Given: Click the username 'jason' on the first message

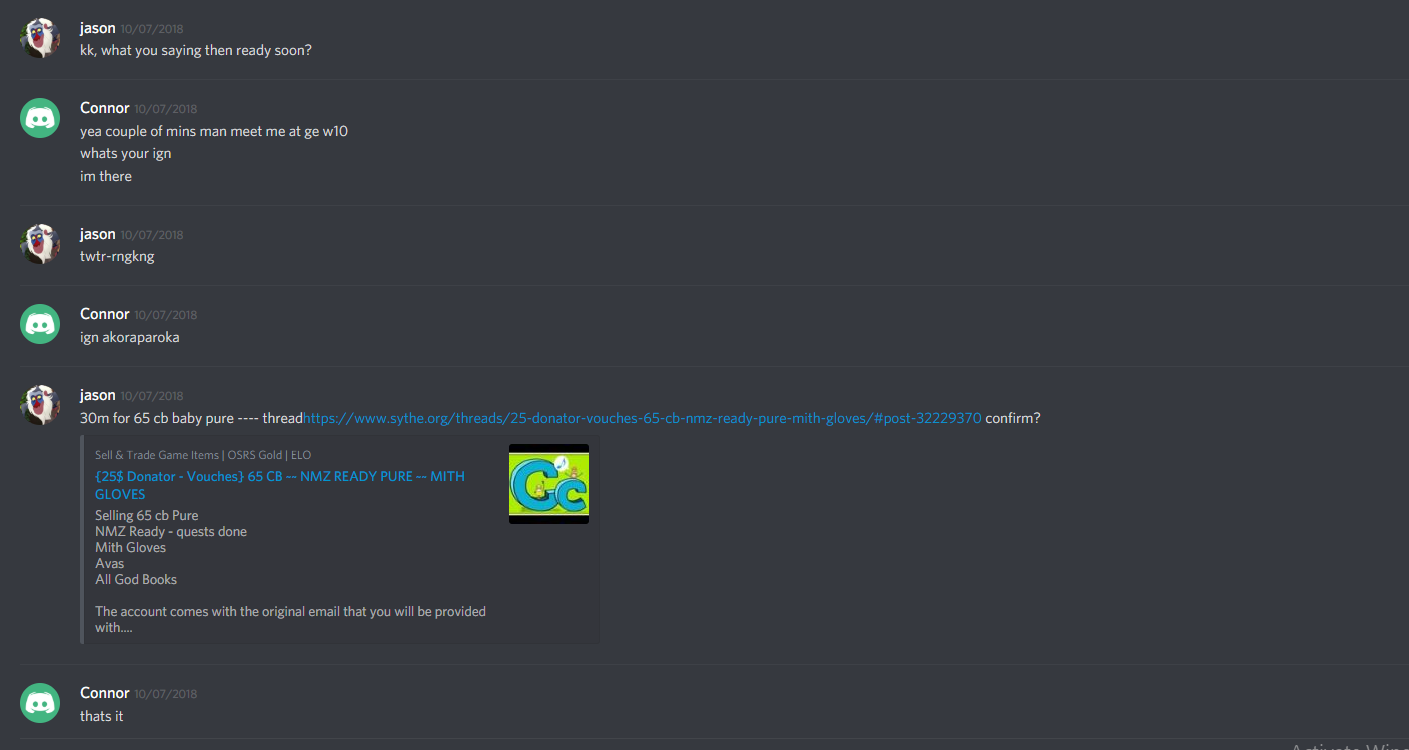Looking at the screenshot, I should click(98, 28).
